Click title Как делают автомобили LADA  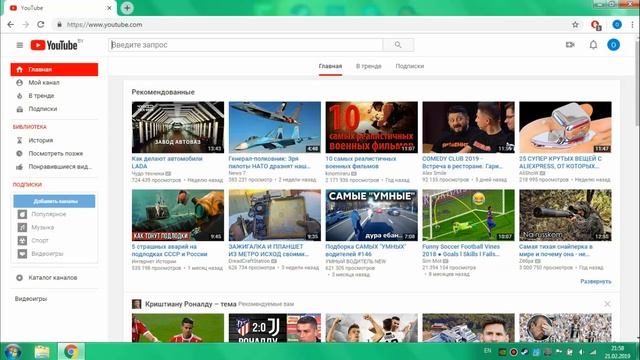167,162
